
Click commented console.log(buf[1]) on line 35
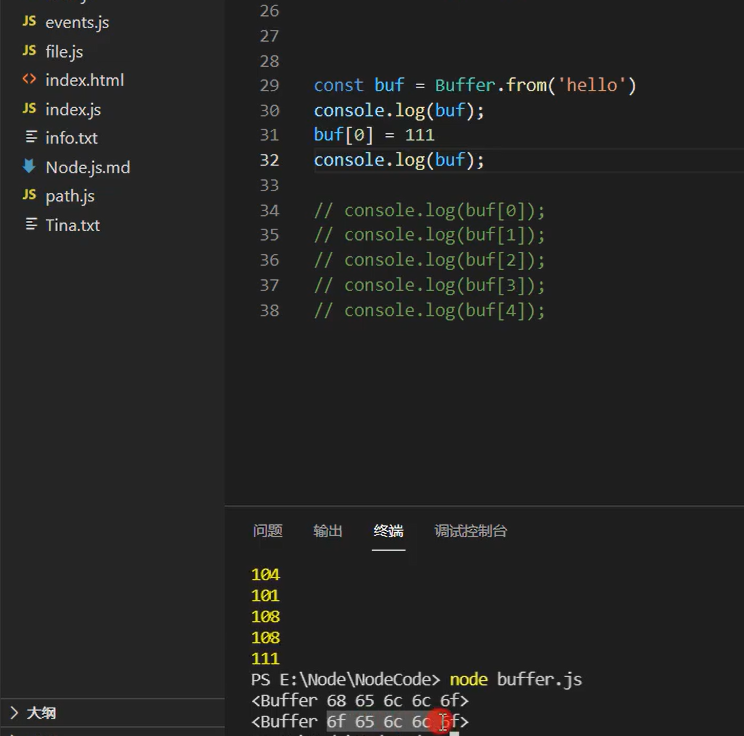click(429, 235)
